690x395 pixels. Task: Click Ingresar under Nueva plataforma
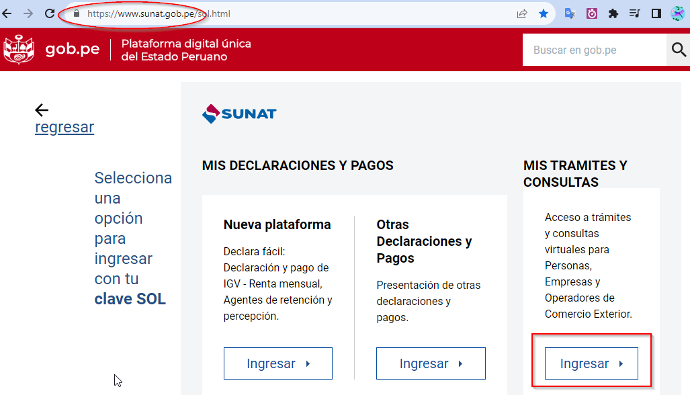[278, 363]
